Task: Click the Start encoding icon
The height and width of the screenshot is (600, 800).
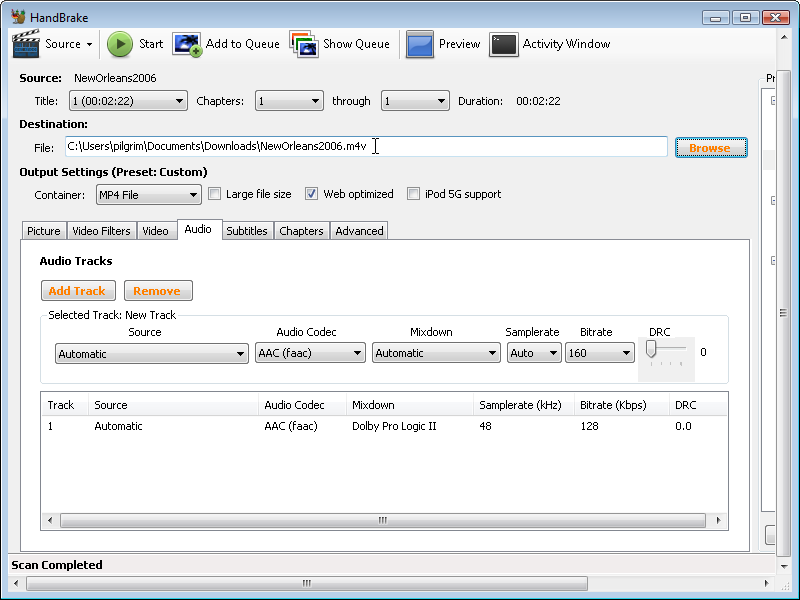Action: point(120,44)
